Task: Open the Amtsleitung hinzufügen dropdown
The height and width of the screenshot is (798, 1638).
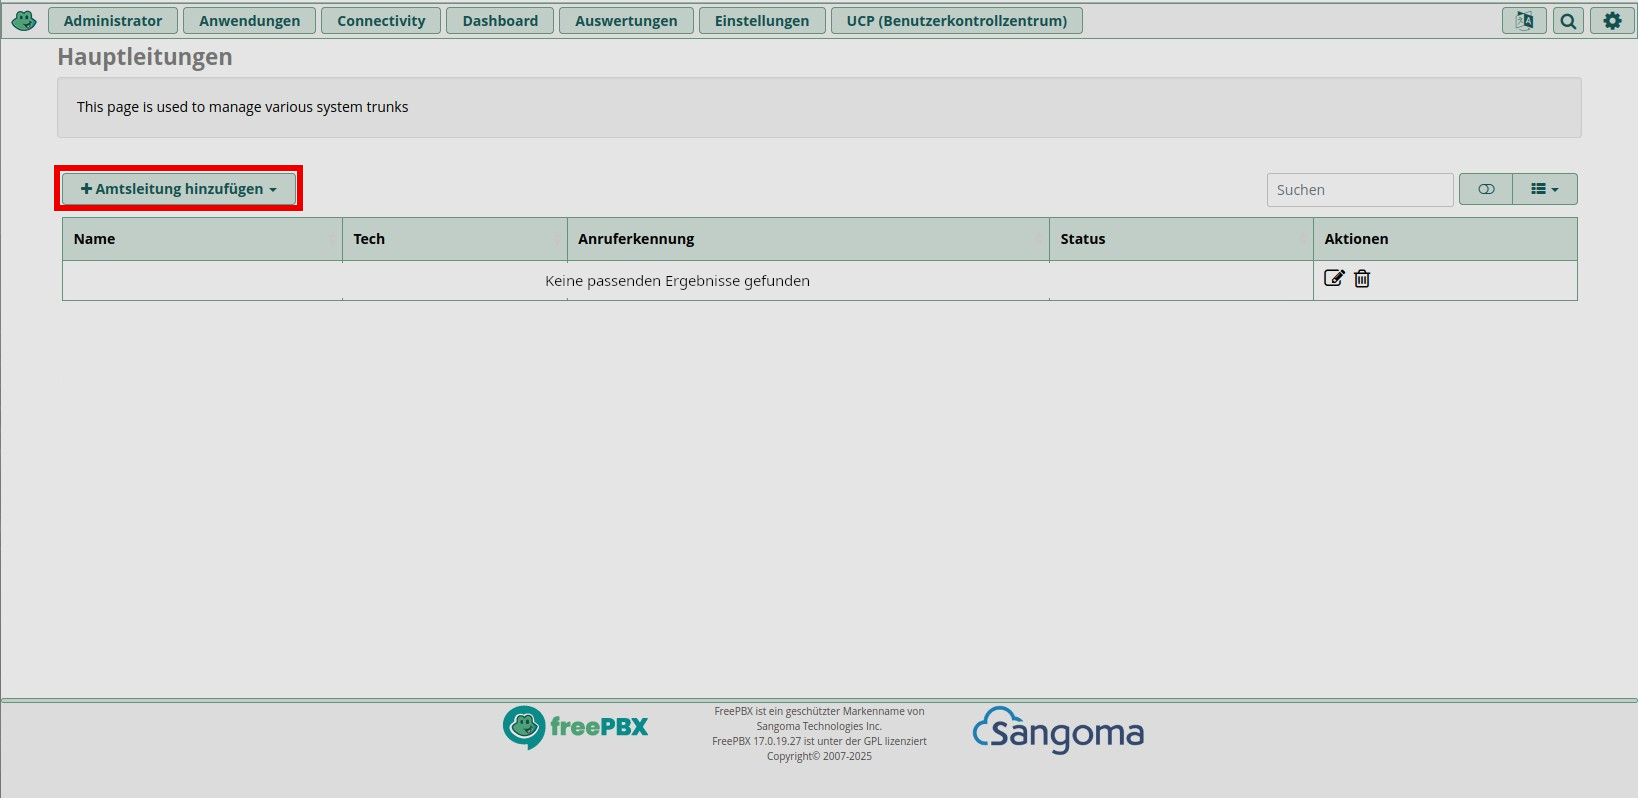Action: [179, 189]
